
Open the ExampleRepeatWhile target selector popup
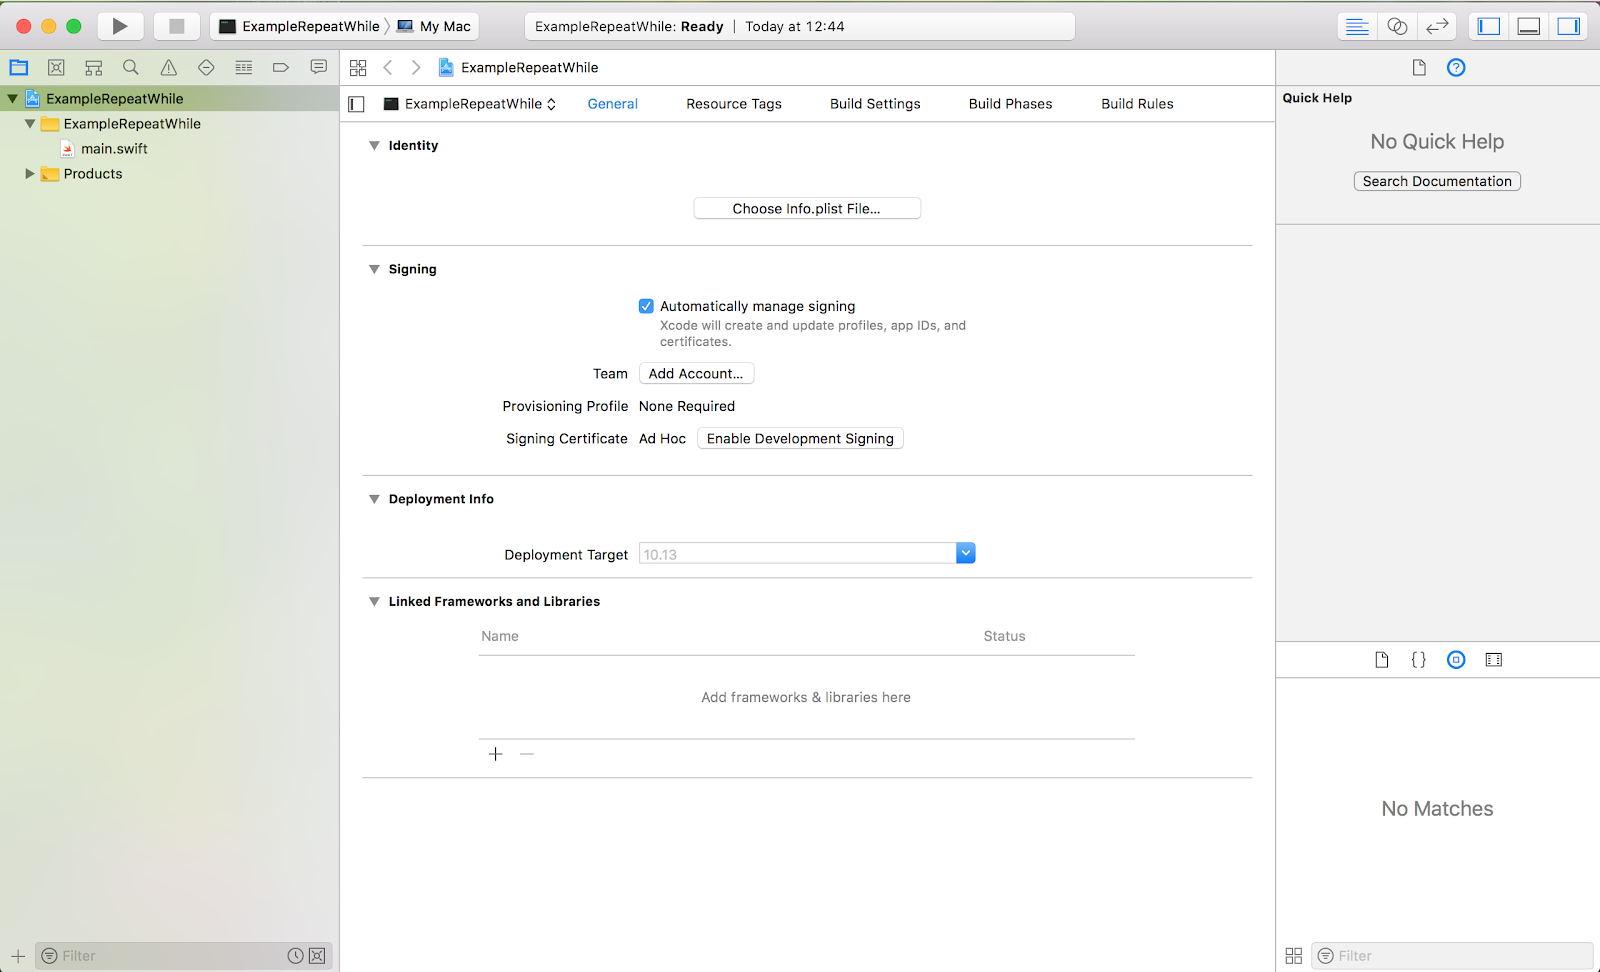click(470, 104)
